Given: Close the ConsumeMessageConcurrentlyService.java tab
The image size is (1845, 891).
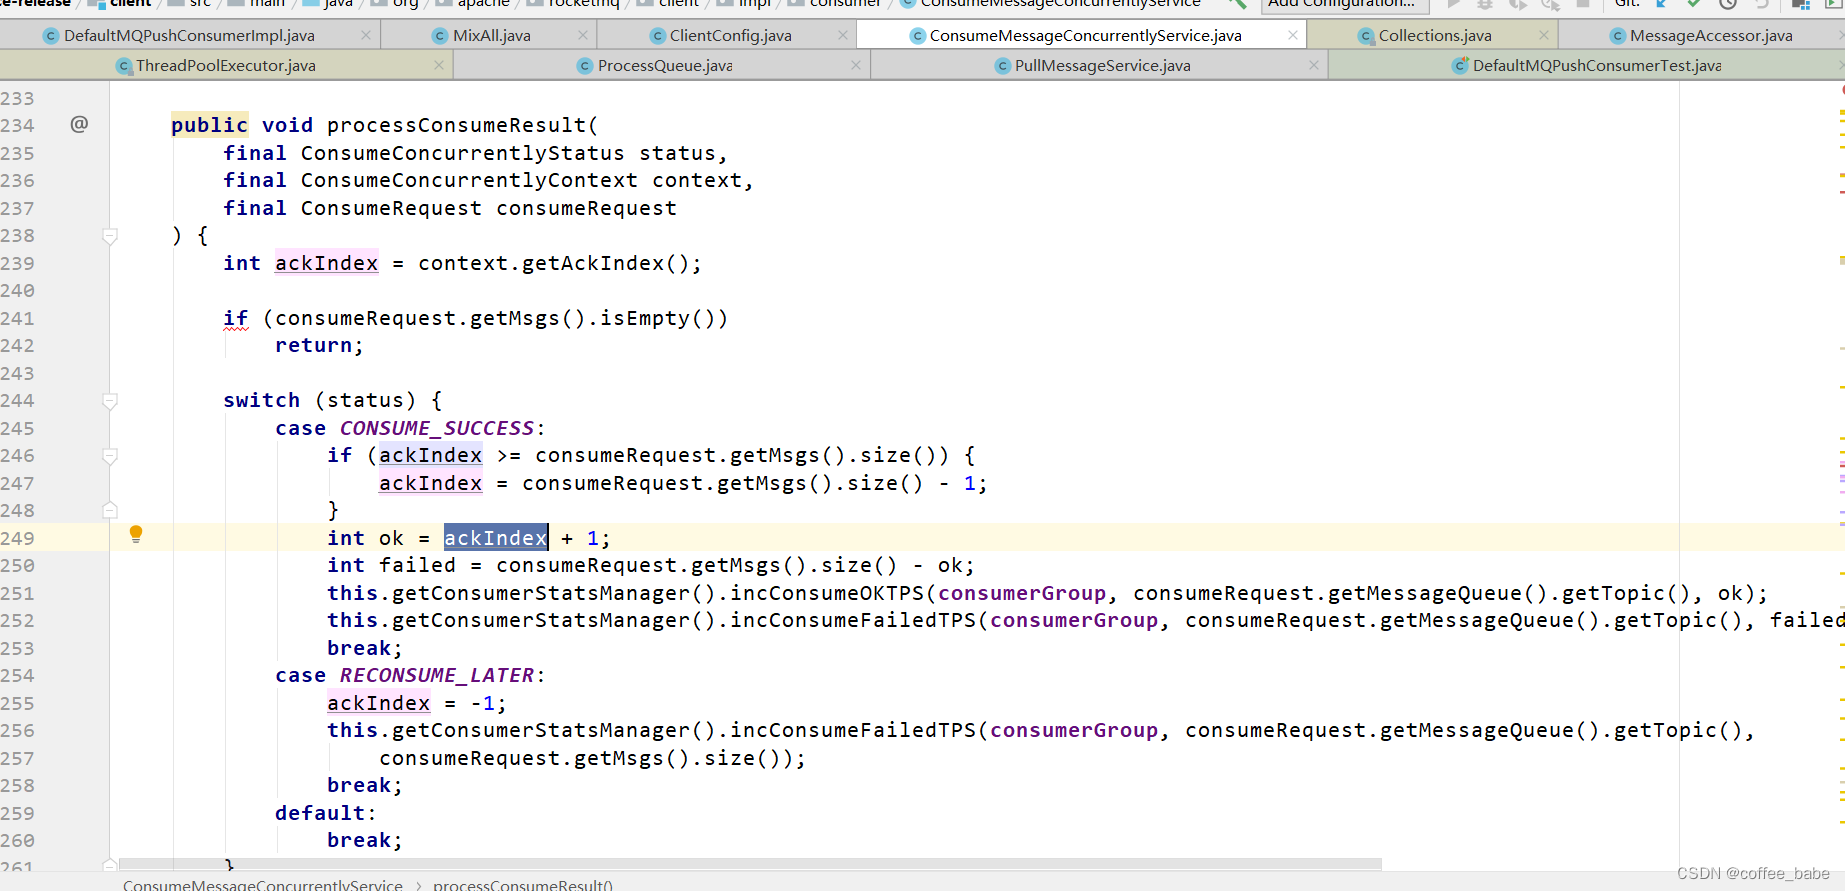Looking at the screenshot, I should [1293, 35].
